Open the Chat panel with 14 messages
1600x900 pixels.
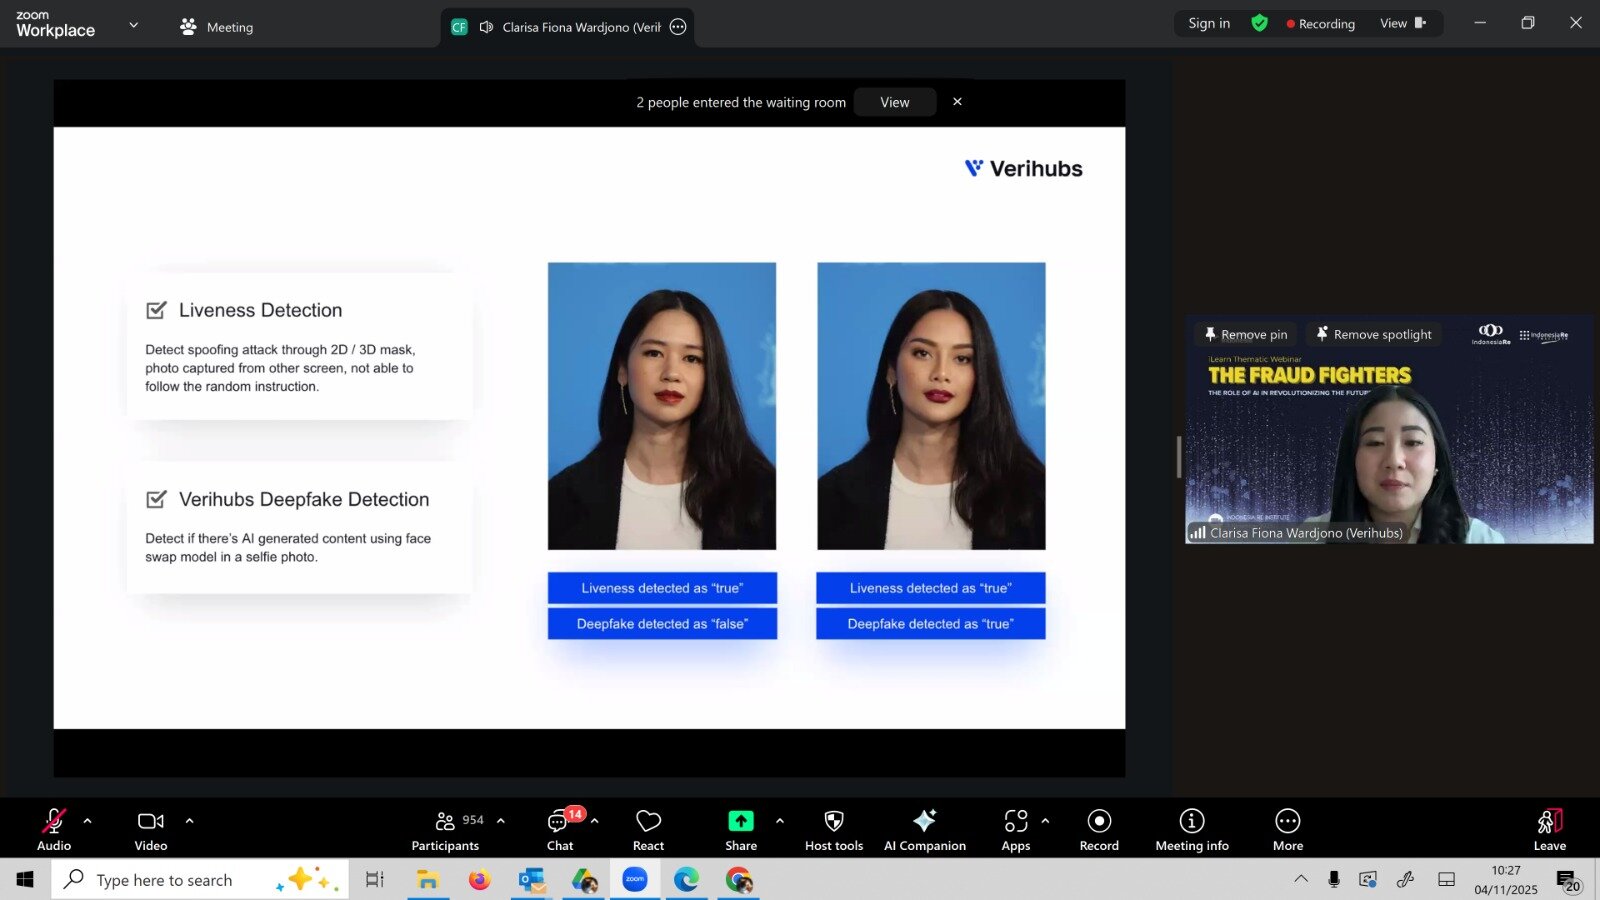point(559,828)
